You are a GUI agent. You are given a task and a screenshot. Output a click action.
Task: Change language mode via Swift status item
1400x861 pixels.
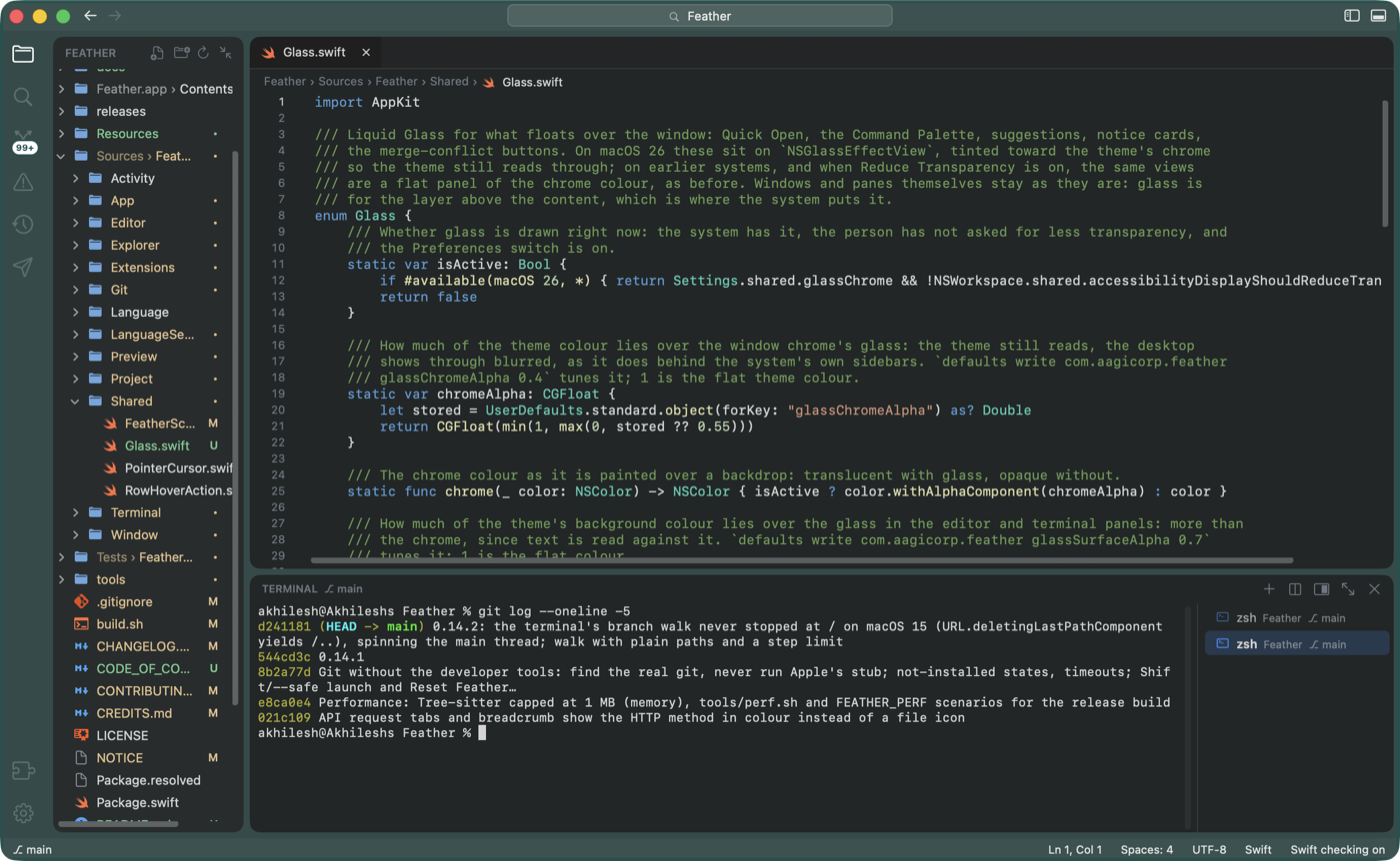coord(1258,849)
